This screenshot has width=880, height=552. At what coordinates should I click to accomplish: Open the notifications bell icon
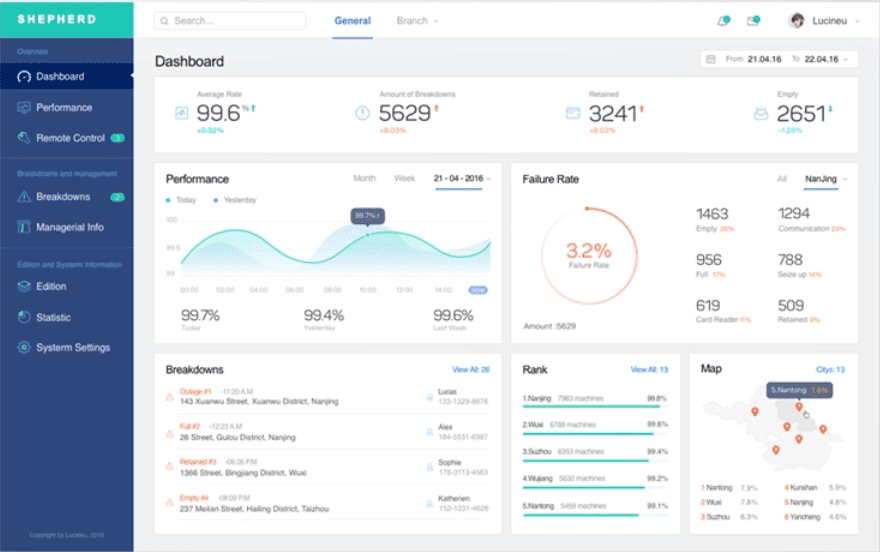pos(723,21)
